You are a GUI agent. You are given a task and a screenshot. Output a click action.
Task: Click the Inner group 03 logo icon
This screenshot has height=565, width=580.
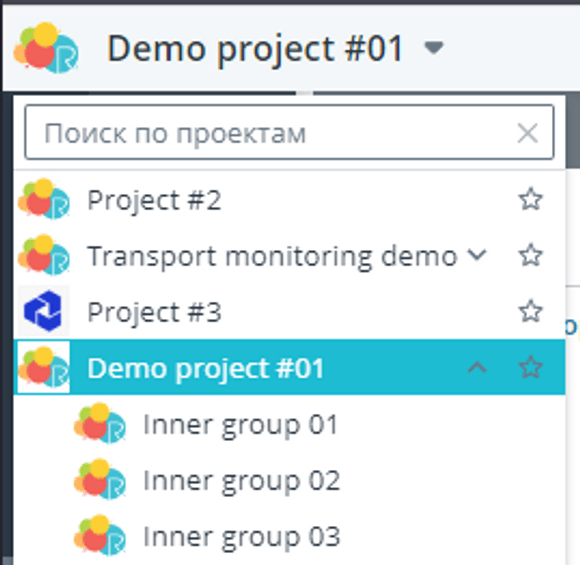pos(100,535)
